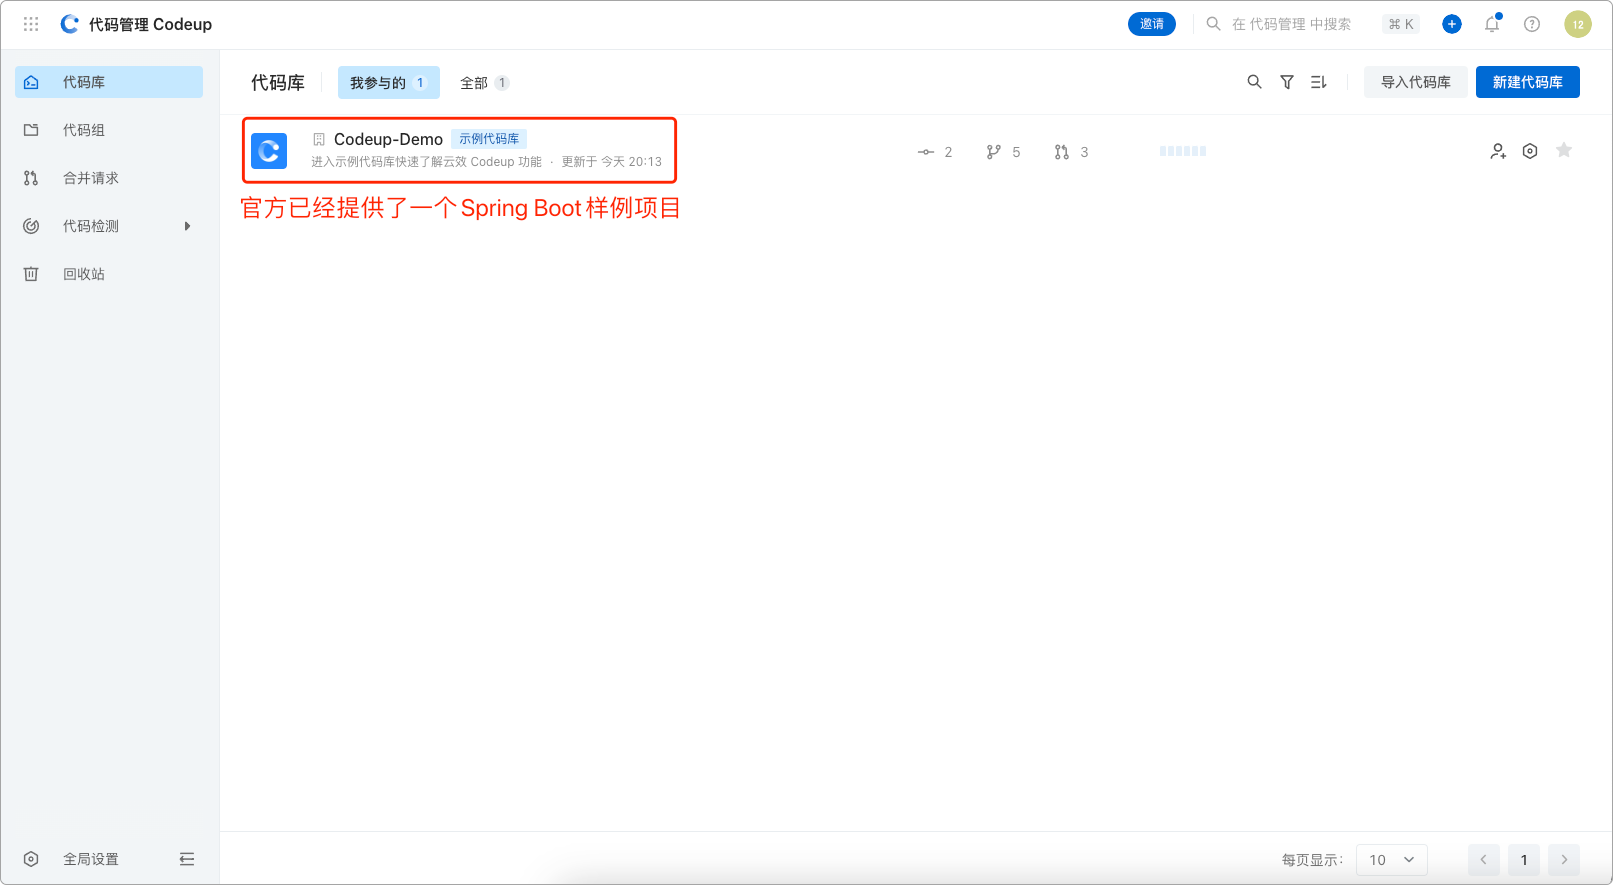Expand the 代码检测 submenu arrow

(x=187, y=226)
